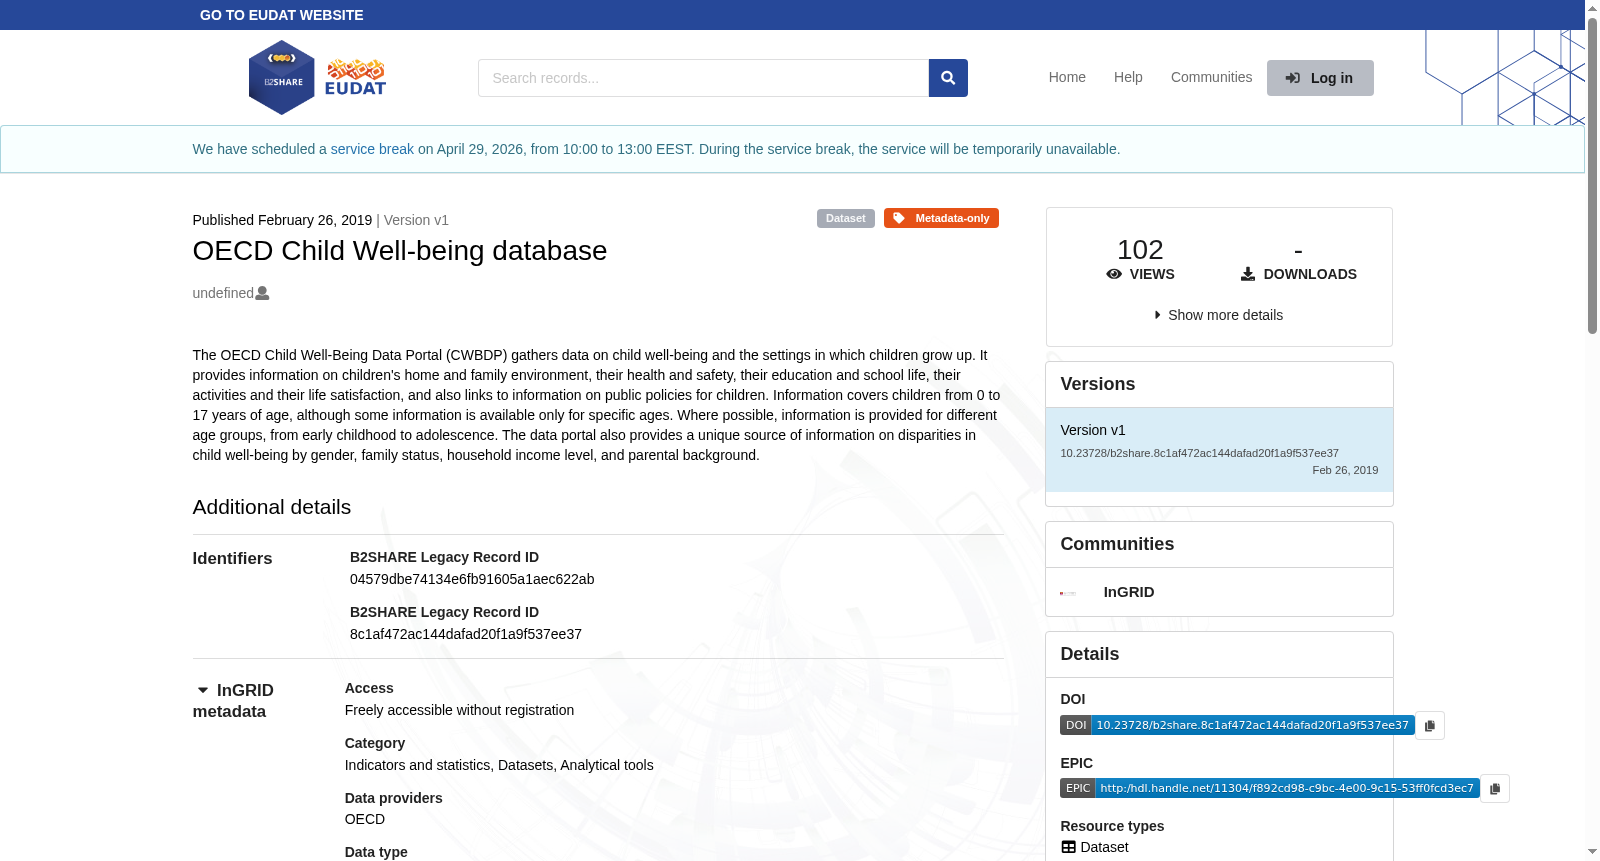
Task: Click the Category value 'Indicators and statistics'
Action: [x=418, y=765]
